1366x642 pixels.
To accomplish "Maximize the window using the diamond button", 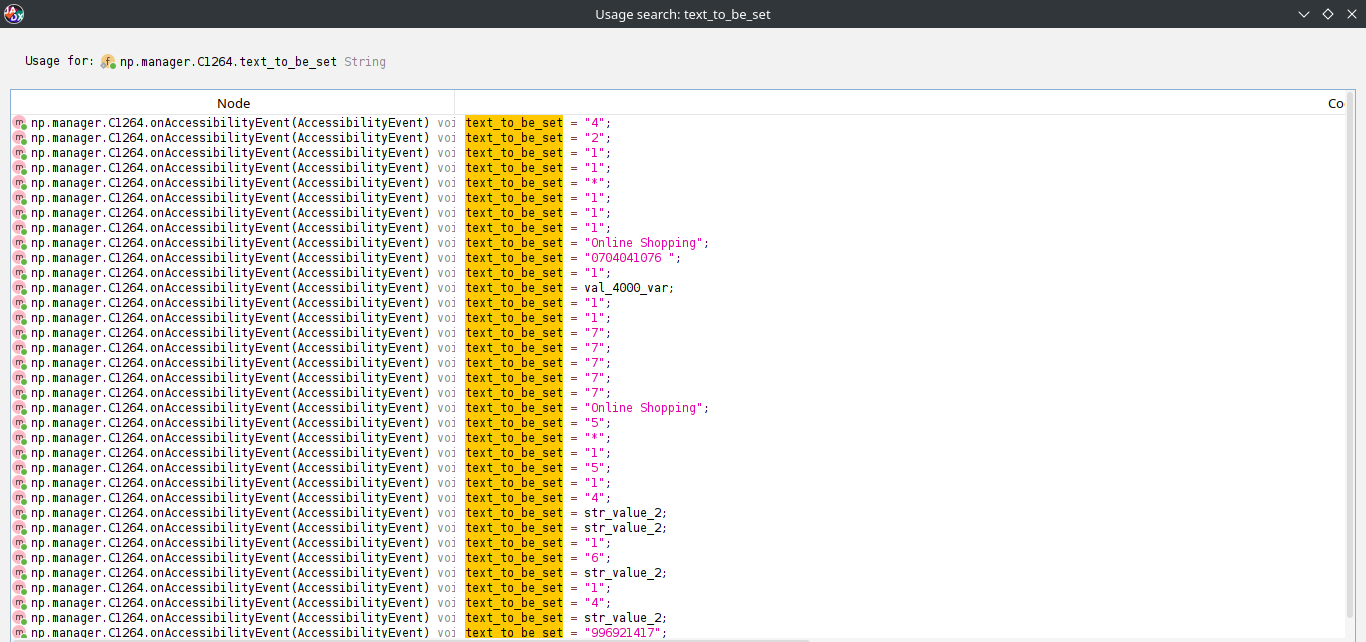I will coord(1328,14).
